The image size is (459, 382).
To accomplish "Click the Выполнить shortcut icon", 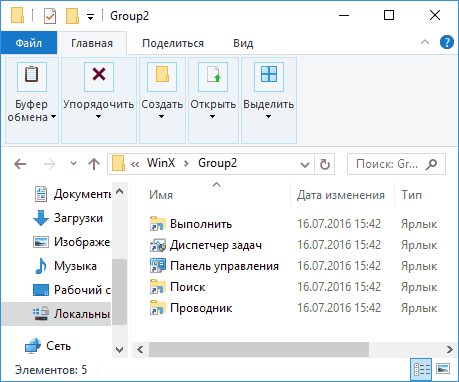I will coord(157,224).
